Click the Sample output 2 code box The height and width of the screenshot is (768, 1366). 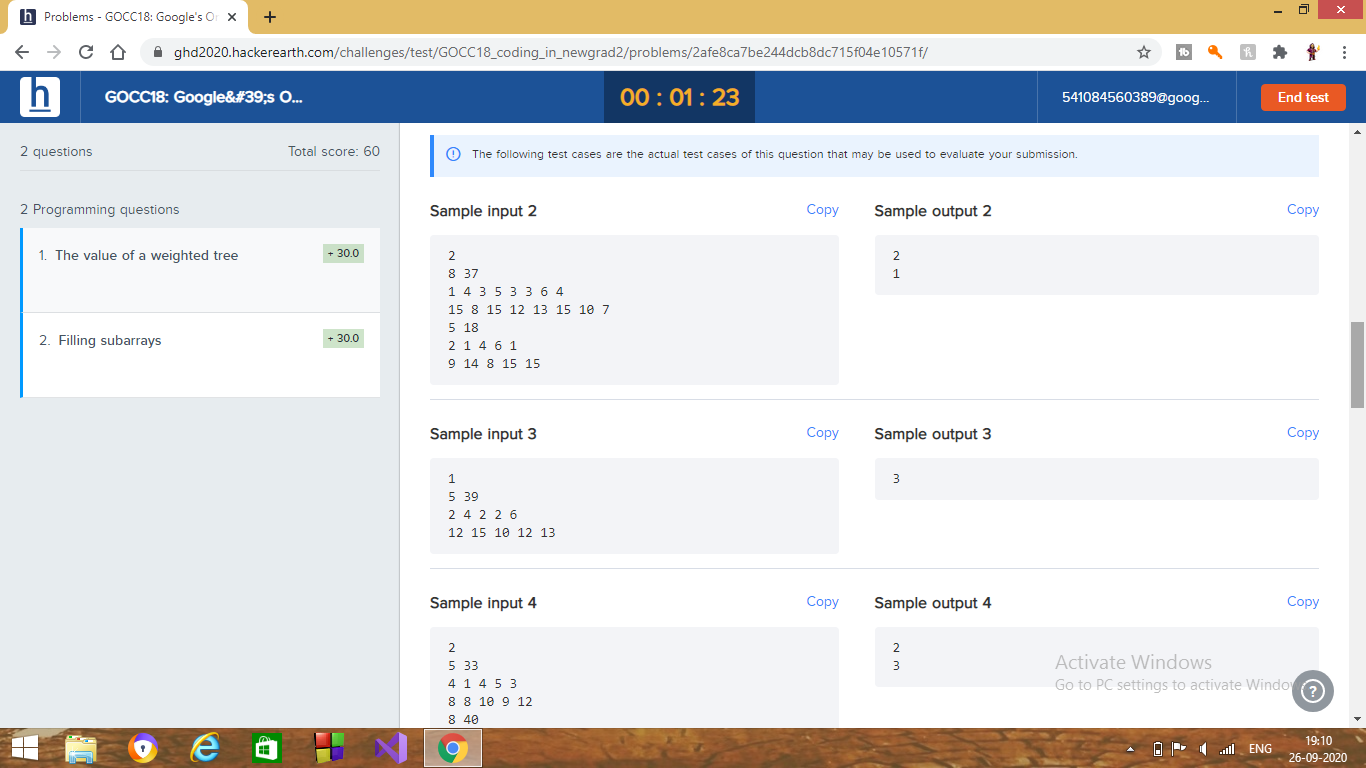[1096, 265]
